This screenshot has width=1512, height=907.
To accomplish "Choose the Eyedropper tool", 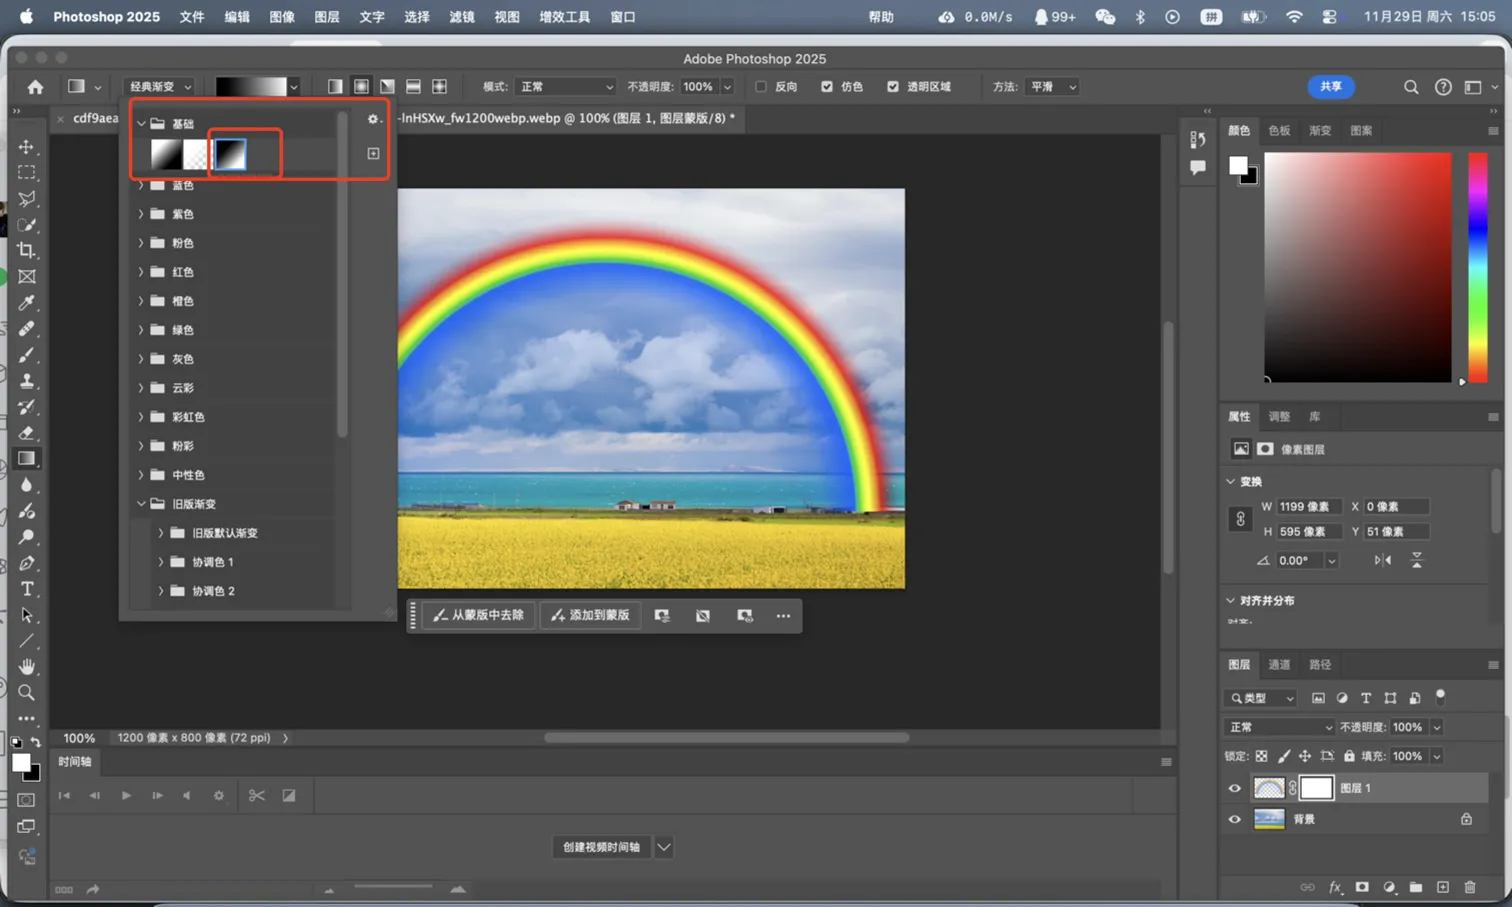I will (27, 302).
